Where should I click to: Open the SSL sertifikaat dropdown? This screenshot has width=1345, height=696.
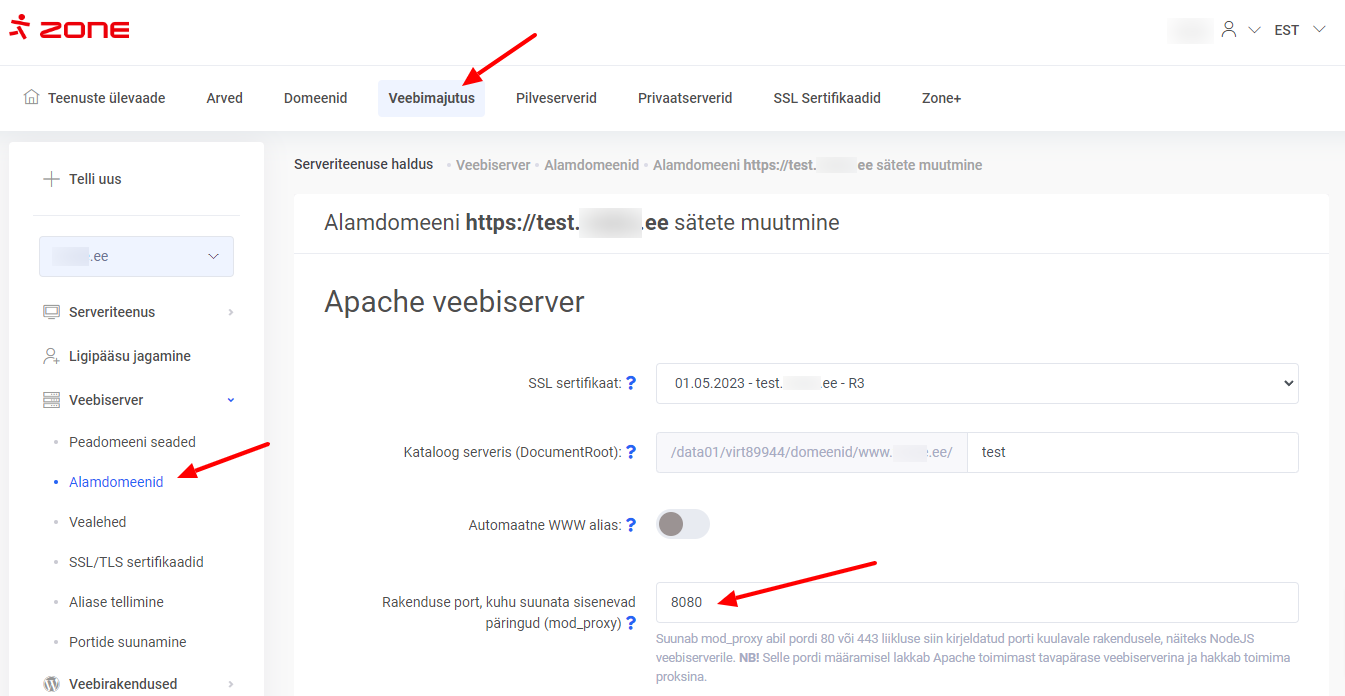[976, 383]
